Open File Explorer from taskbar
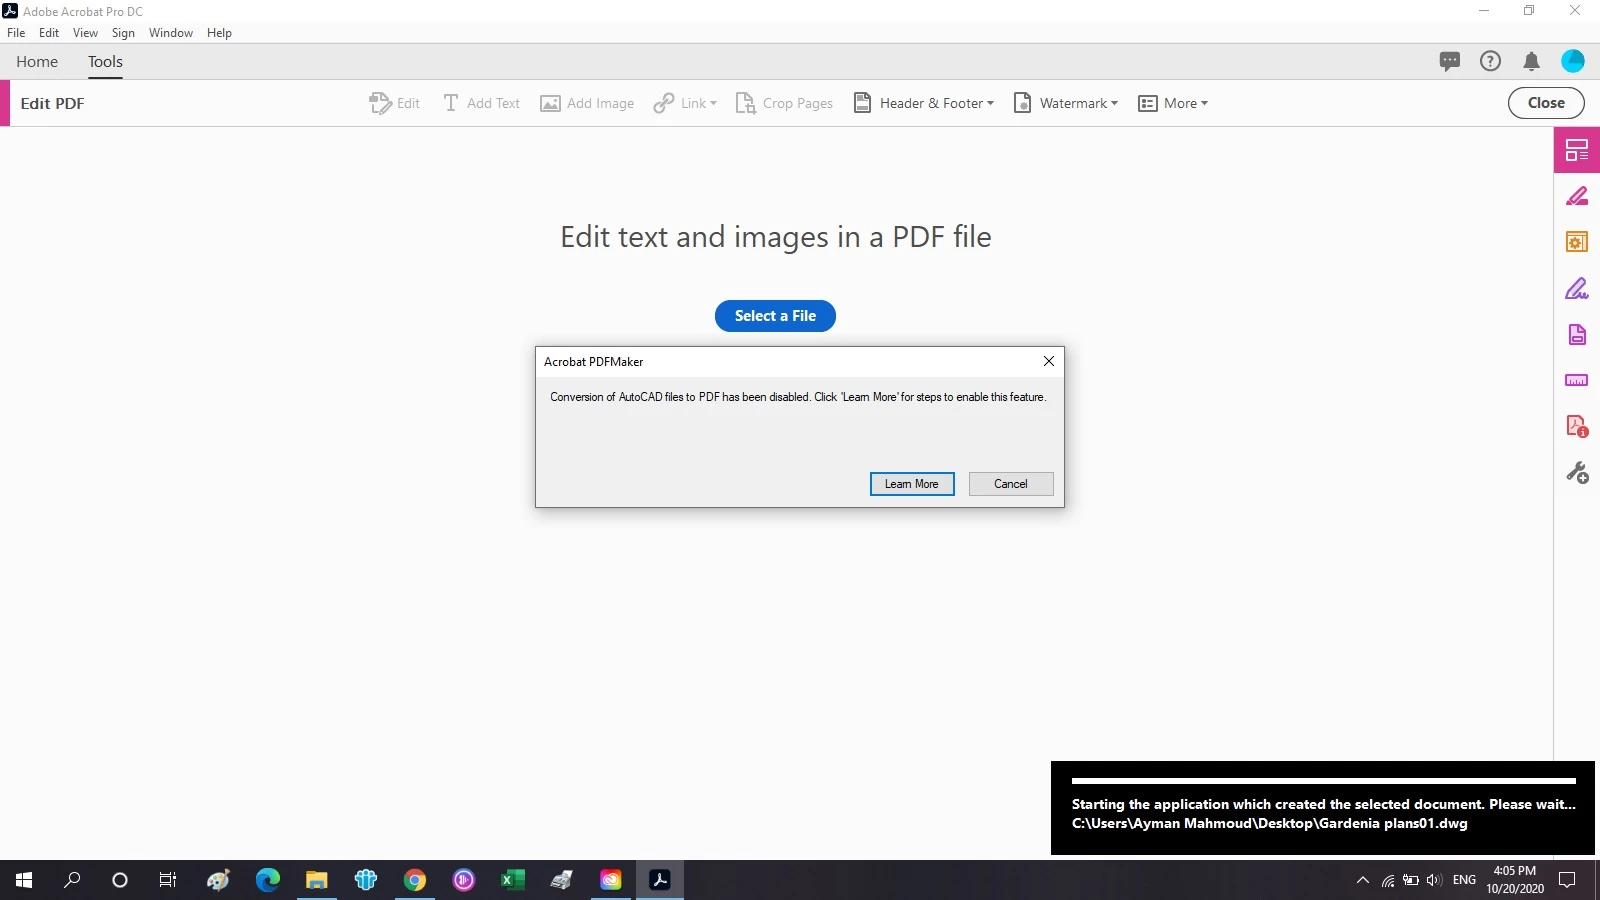Image resolution: width=1600 pixels, height=900 pixels. tap(316, 880)
